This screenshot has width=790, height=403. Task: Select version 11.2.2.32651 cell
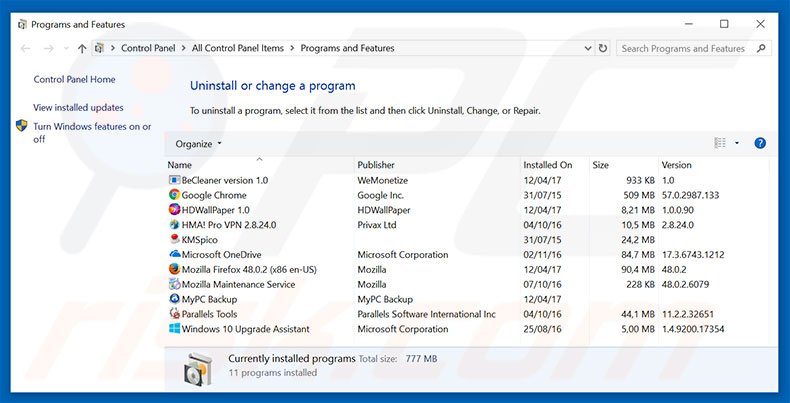tap(687, 314)
